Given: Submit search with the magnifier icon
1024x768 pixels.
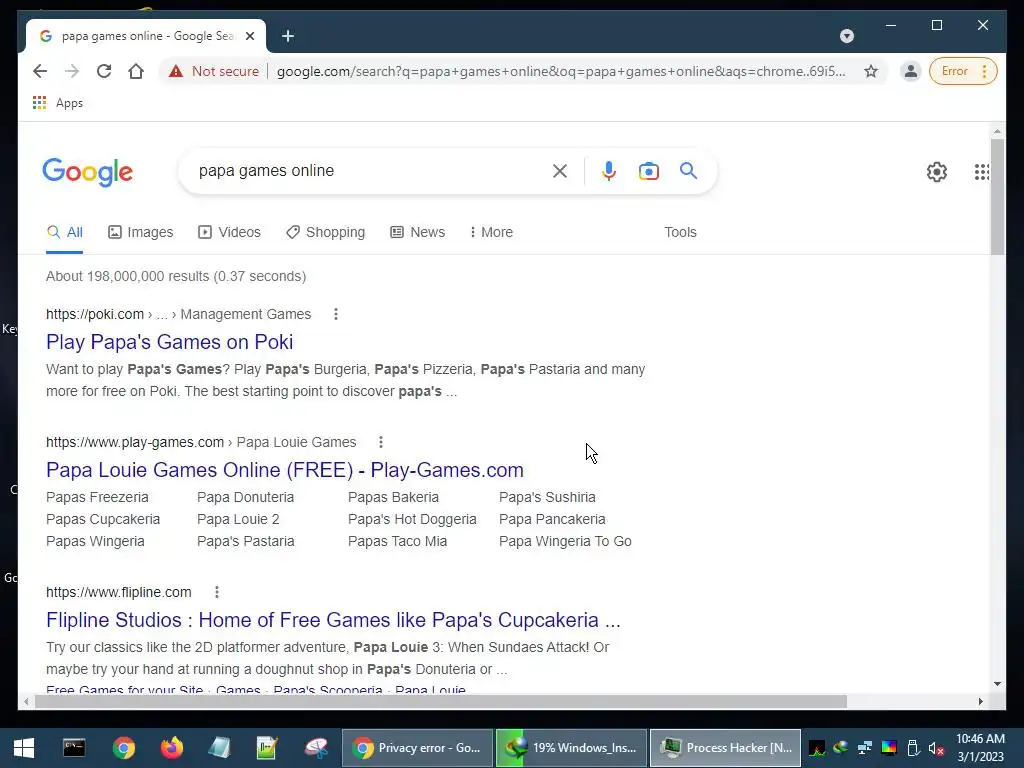Looking at the screenshot, I should (688, 171).
